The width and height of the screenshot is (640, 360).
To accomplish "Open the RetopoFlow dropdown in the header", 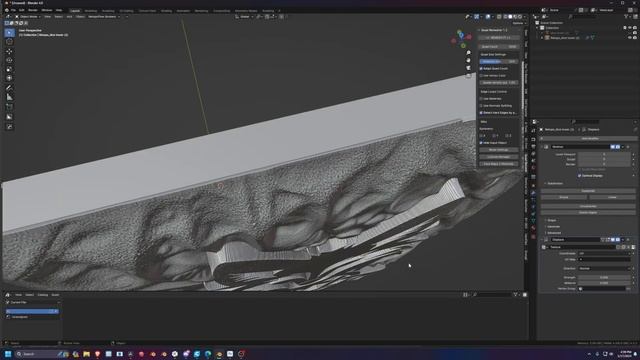I will 104,17.
